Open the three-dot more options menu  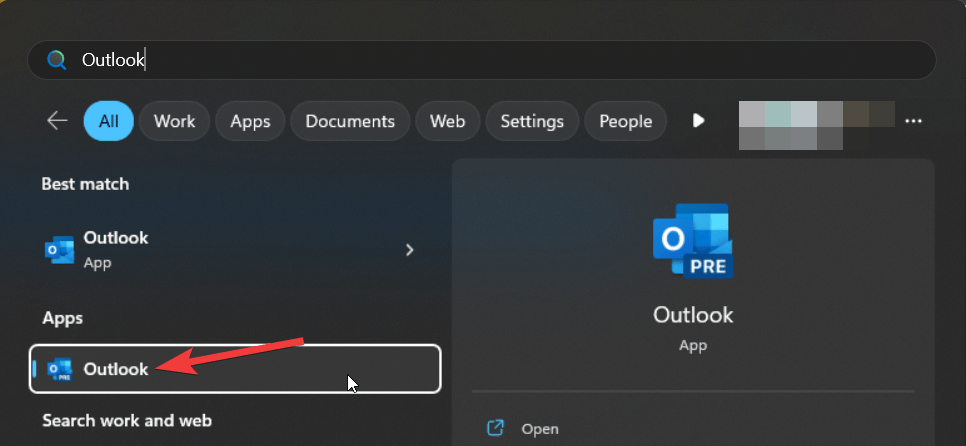913,121
